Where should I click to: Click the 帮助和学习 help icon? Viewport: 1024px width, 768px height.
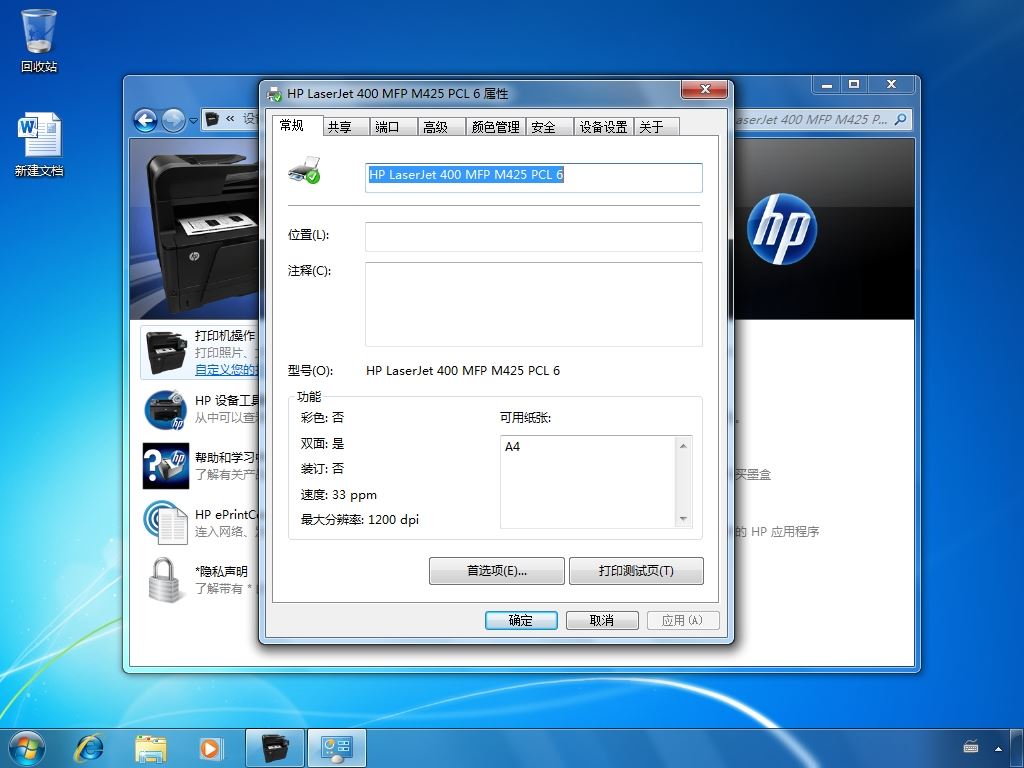[x=166, y=466]
